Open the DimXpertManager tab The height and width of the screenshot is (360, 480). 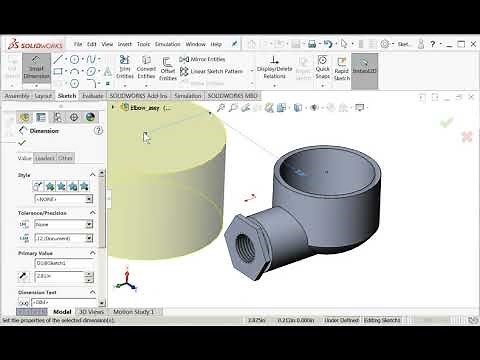click(x=74, y=117)
